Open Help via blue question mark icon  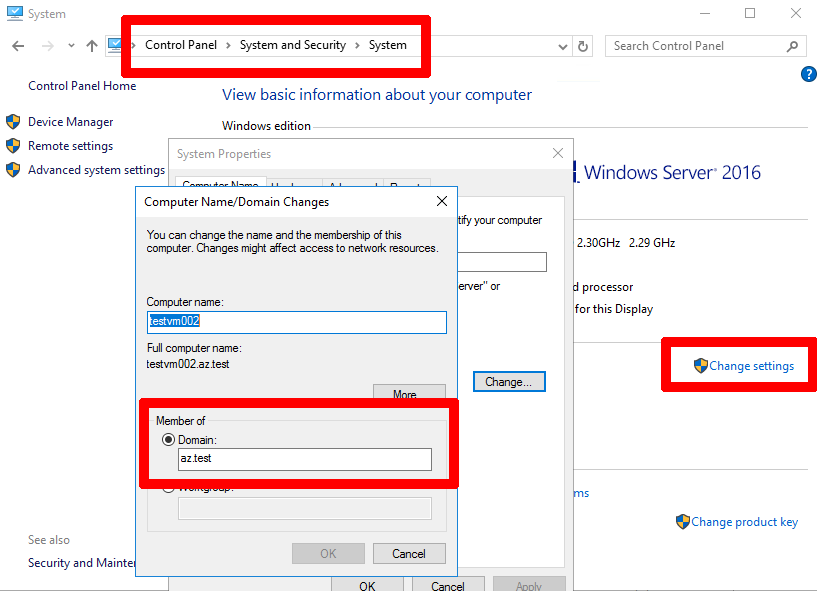click(808, 74)
